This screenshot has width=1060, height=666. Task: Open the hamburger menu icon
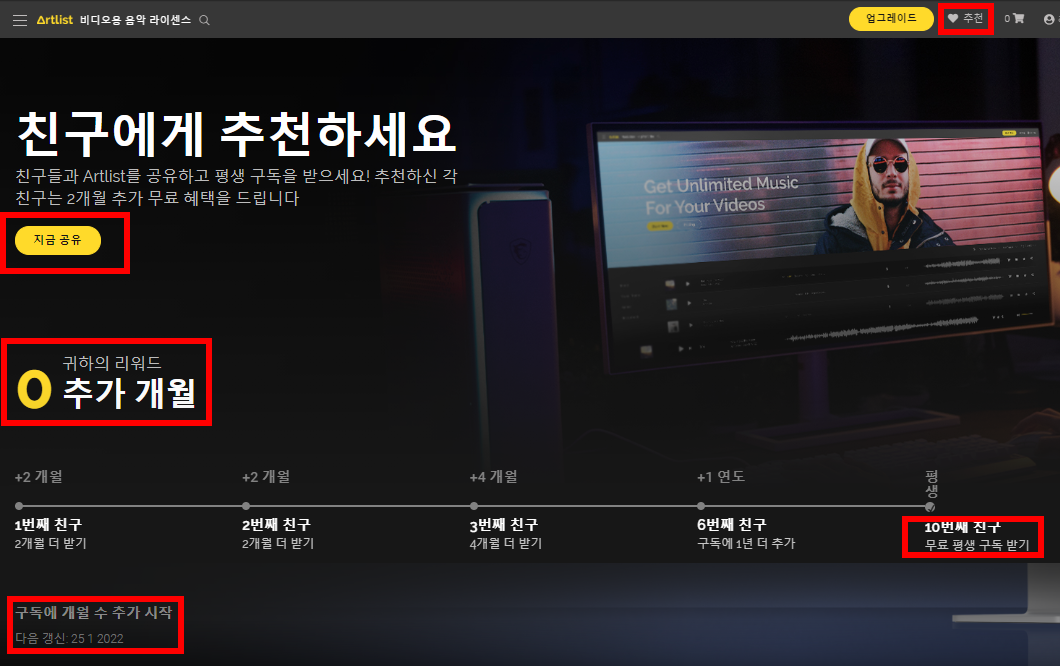click(20, 20)
